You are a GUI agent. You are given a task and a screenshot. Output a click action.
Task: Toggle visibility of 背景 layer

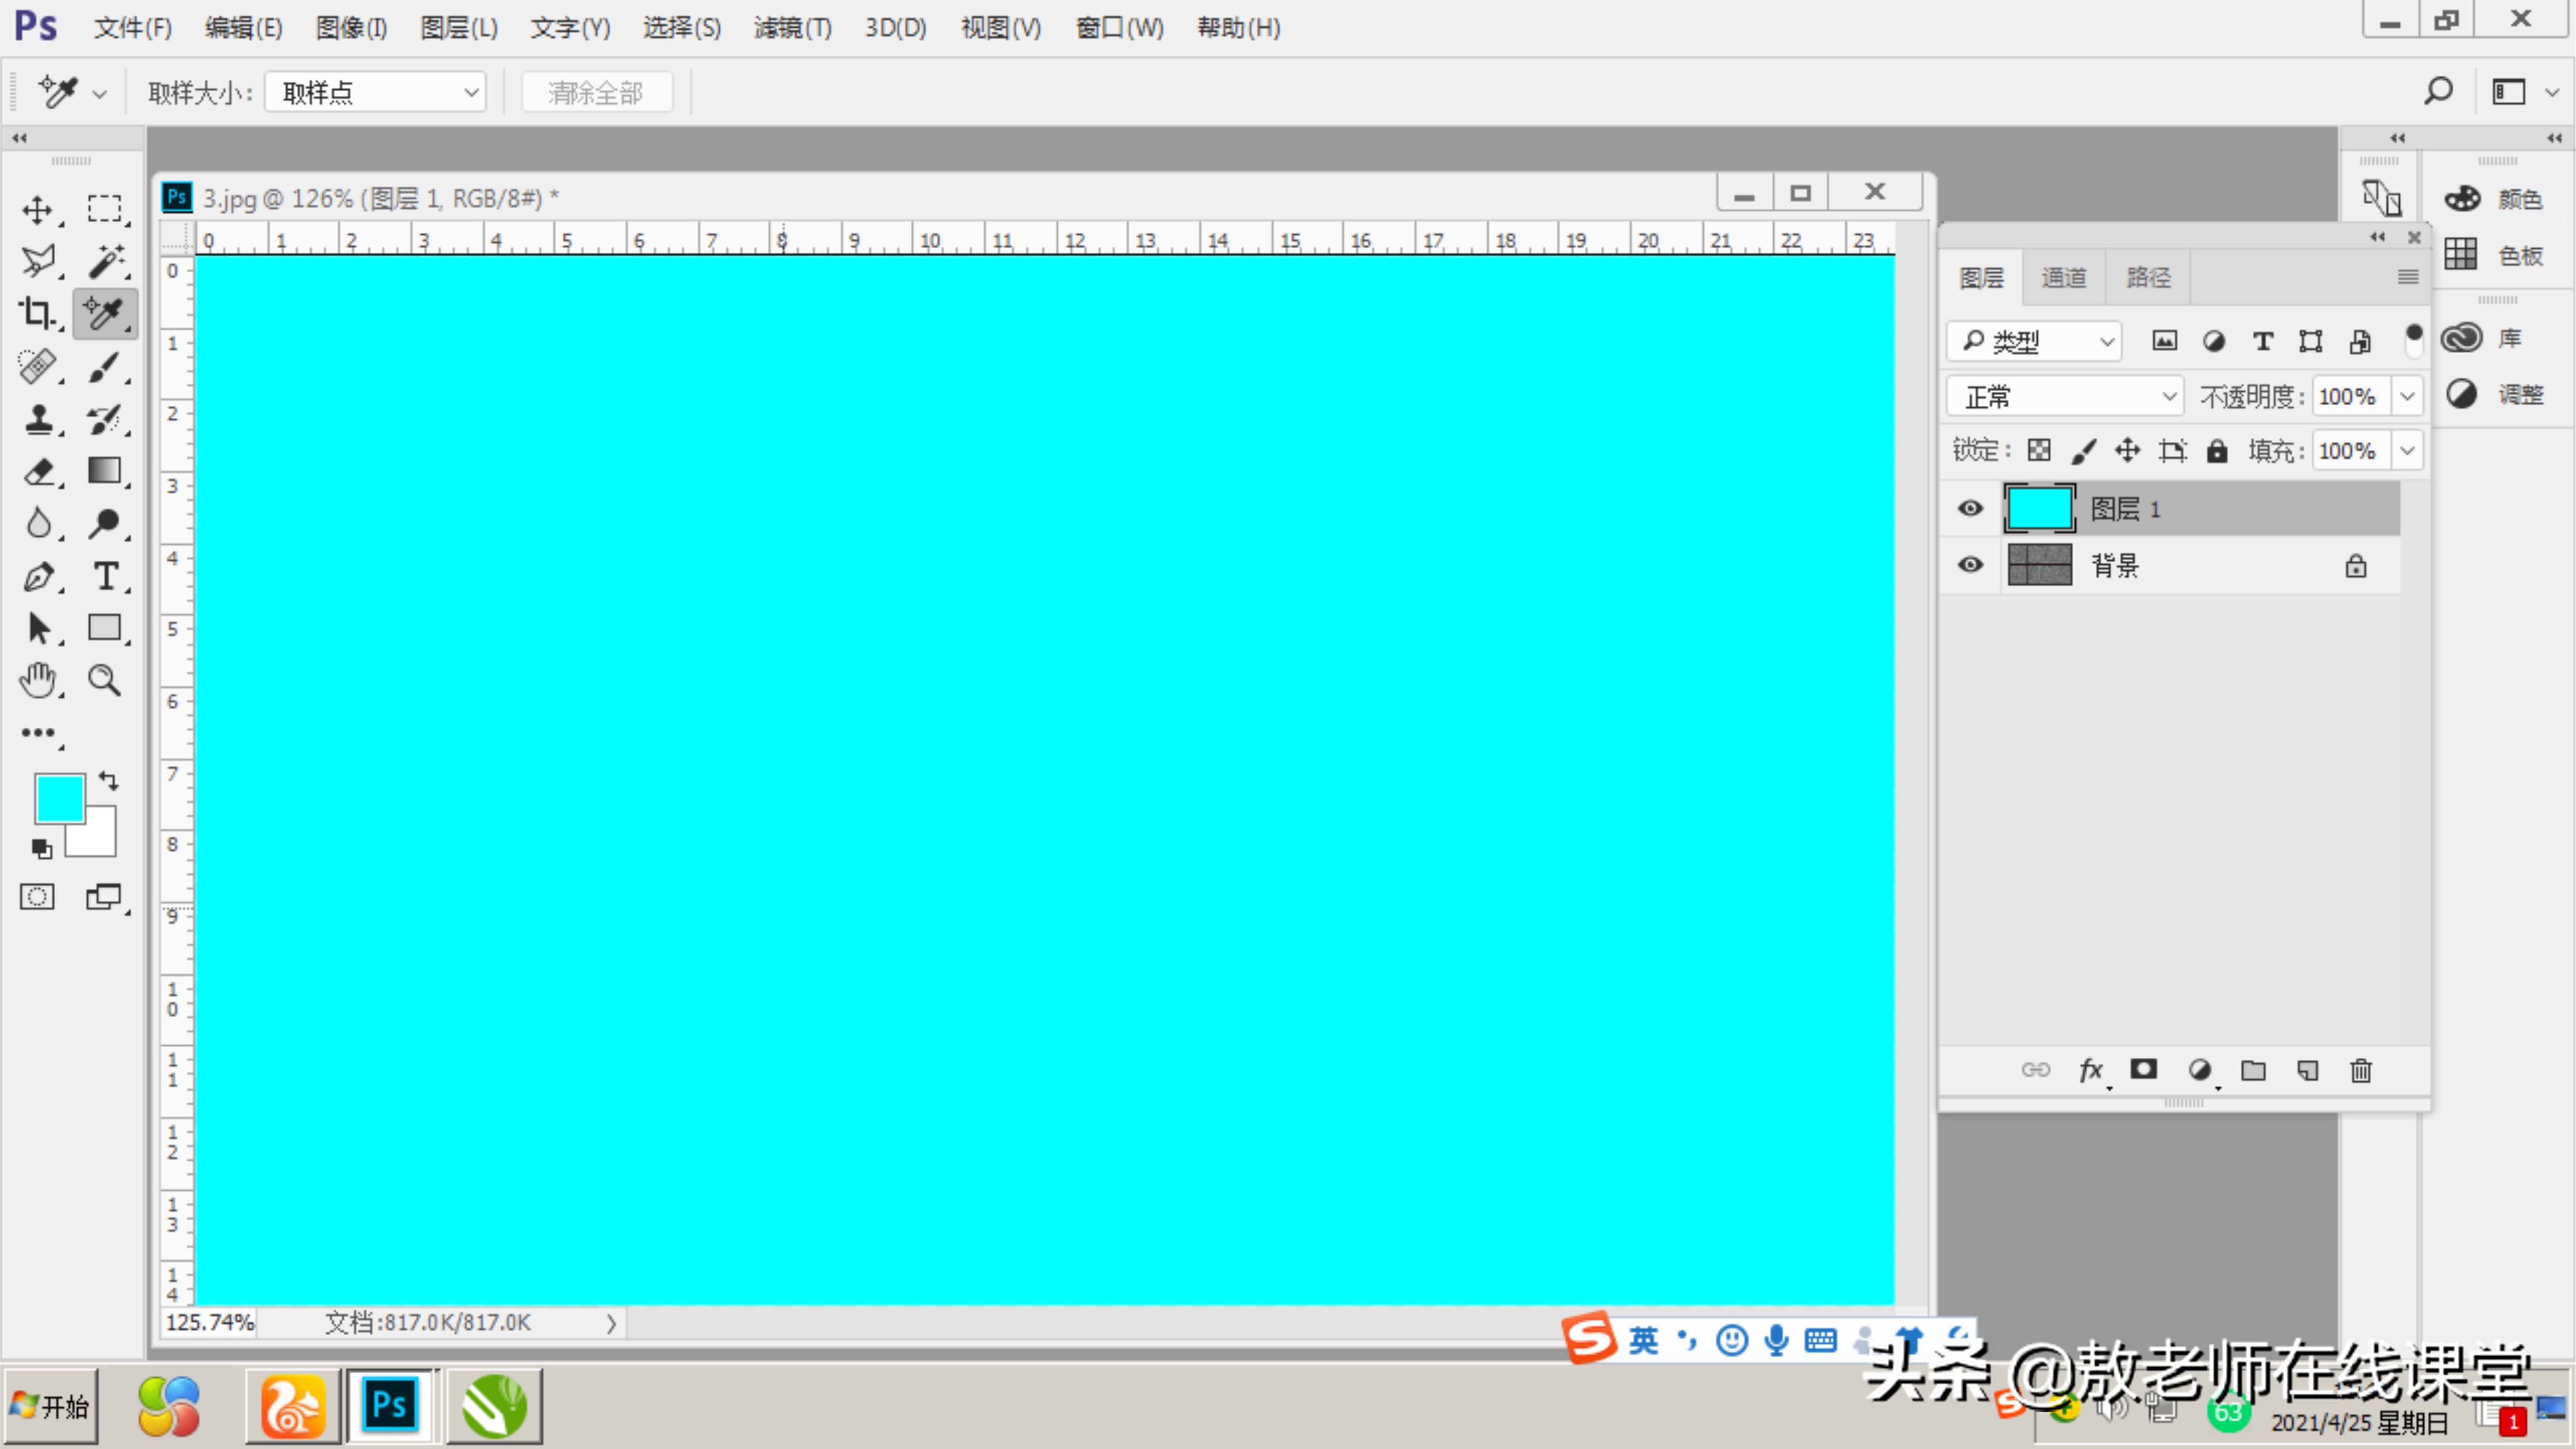point(1970,565)
